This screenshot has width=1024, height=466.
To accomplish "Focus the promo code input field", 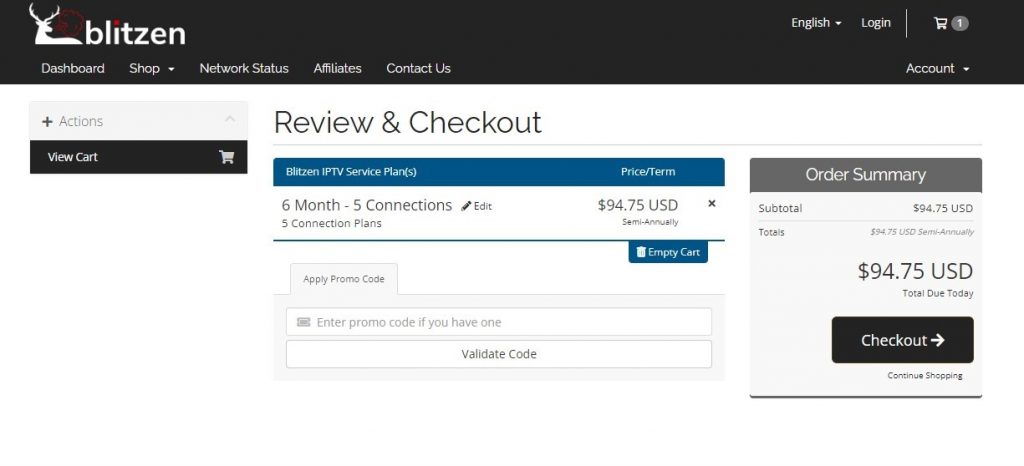I will coord(499,322).
